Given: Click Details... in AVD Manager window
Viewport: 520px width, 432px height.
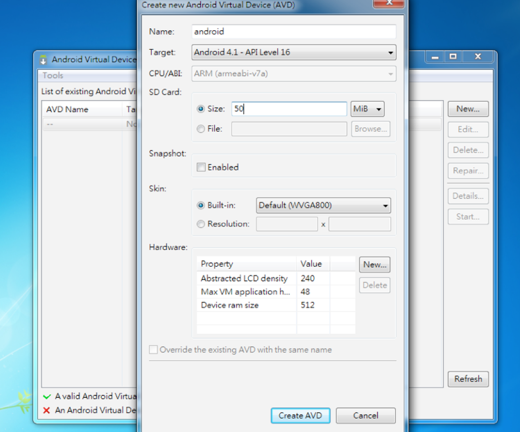Looking at the screenshot, I should [468, 196].
